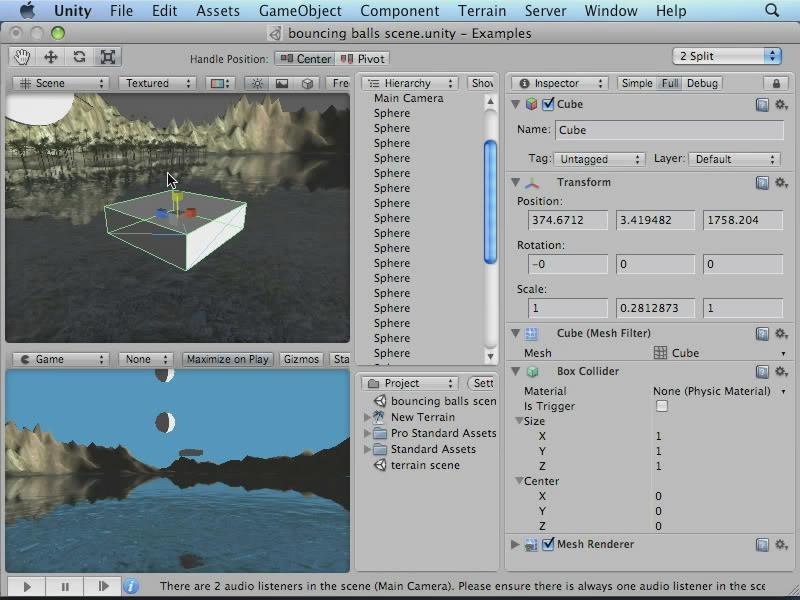This screenshot has height=600, width=800.
Task: Click the Scale Y field 0.2812873
Action: [655, 308]
